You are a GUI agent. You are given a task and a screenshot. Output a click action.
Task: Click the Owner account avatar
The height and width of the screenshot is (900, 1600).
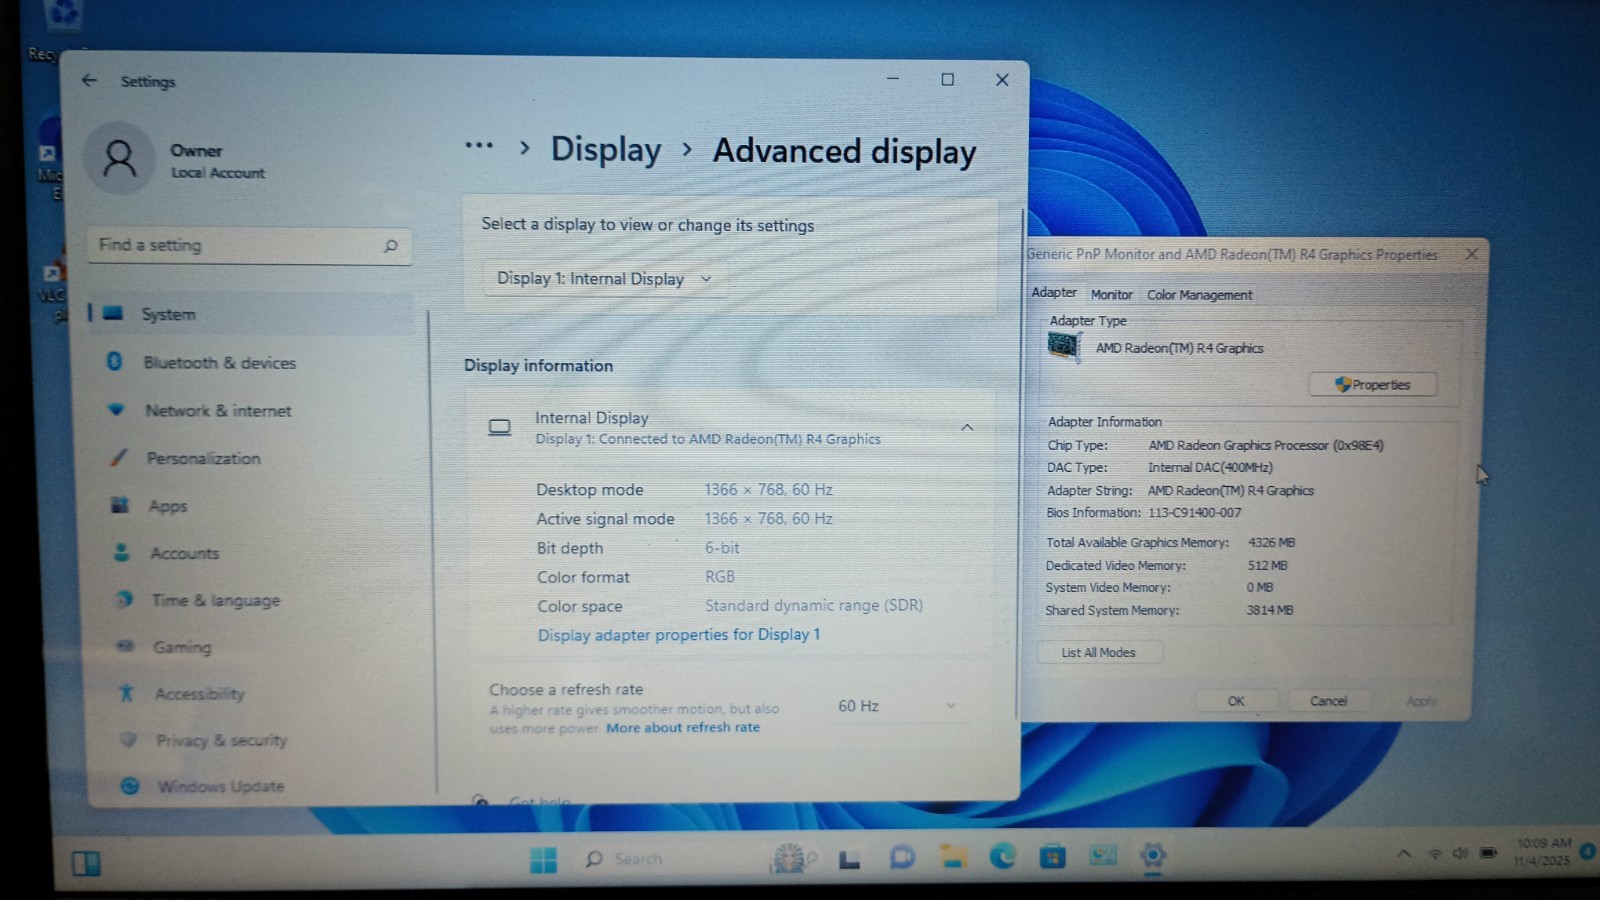tap(120, 158)
